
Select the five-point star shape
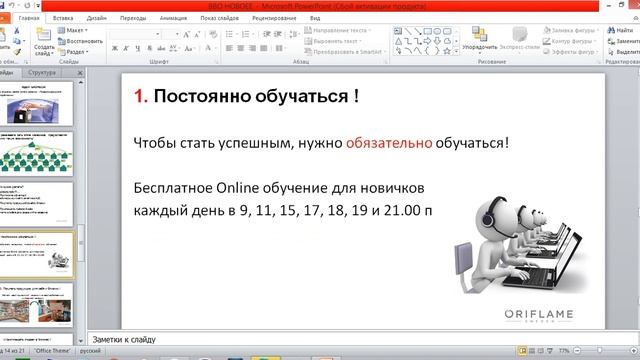(447, 51)
